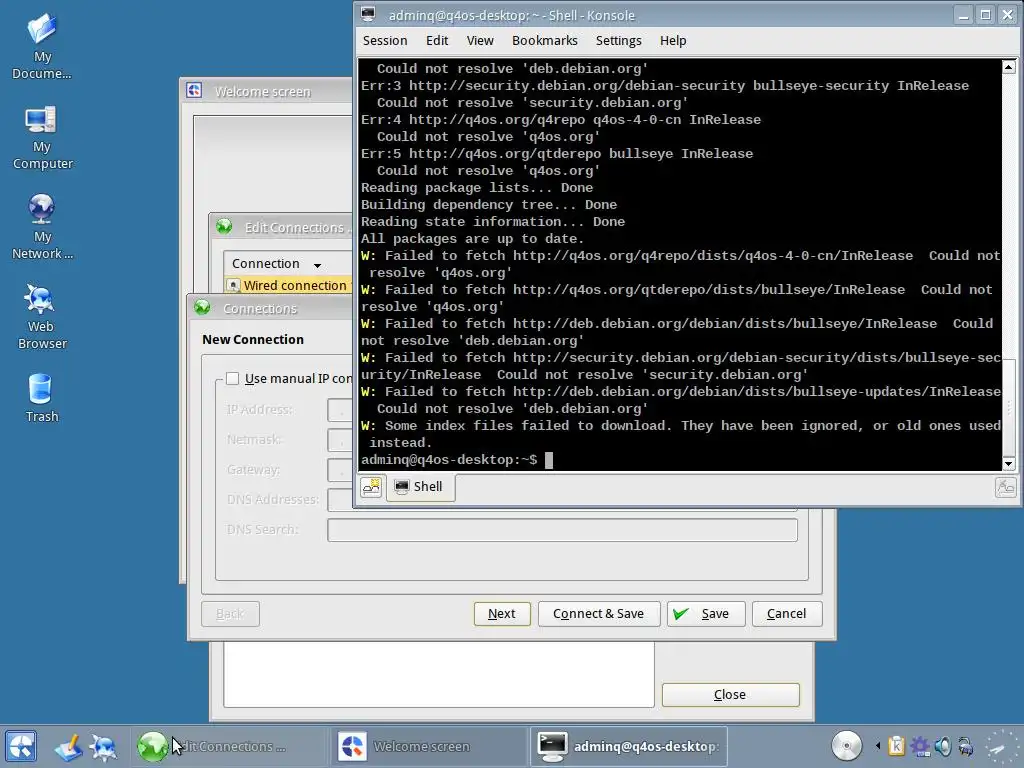The height and width of the screenshot is (768, 1024).
Task: Click the Next button
Action: click(x=502, y=614)
